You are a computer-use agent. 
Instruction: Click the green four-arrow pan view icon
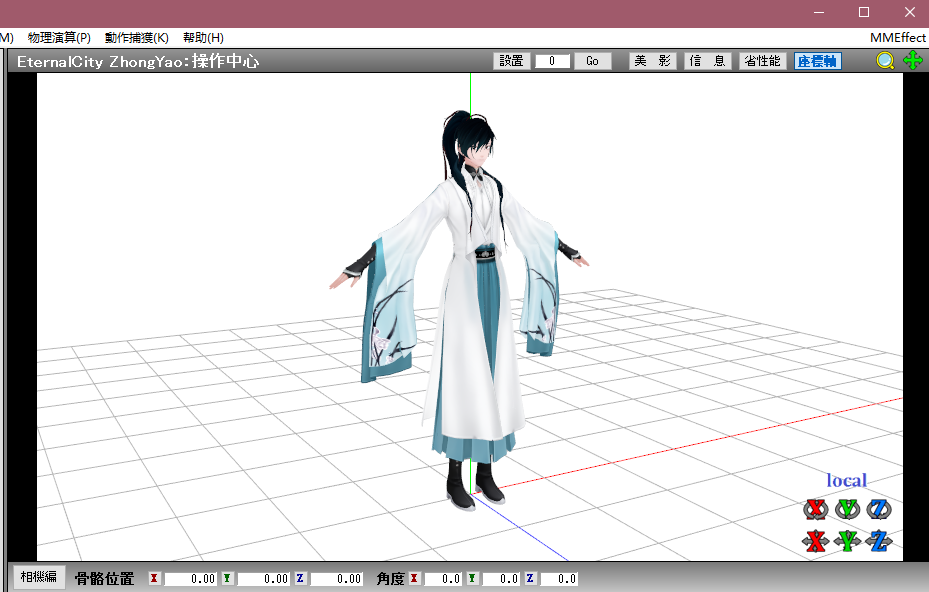912,61
